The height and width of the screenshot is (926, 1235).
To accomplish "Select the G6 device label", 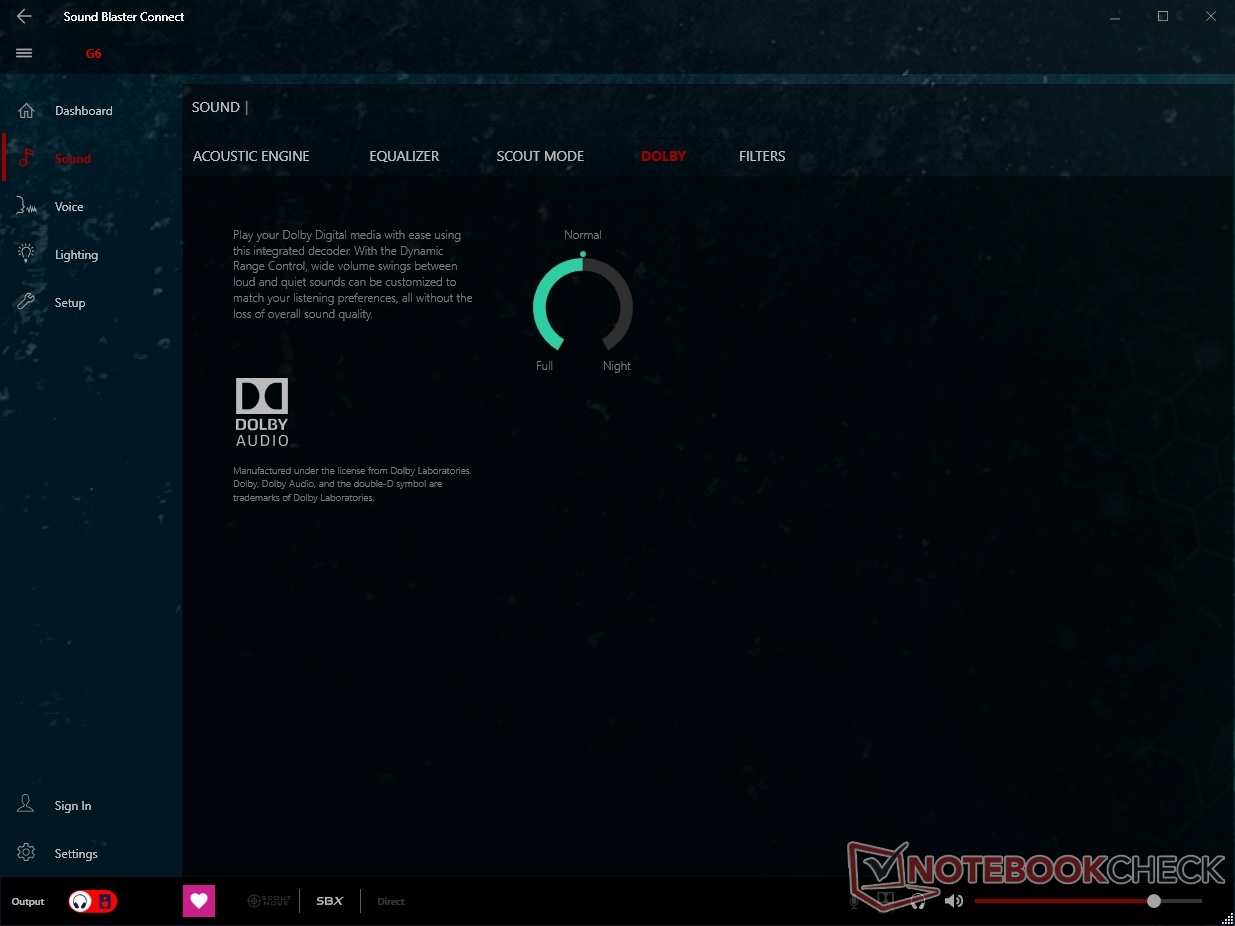I will tap(93, 54).
